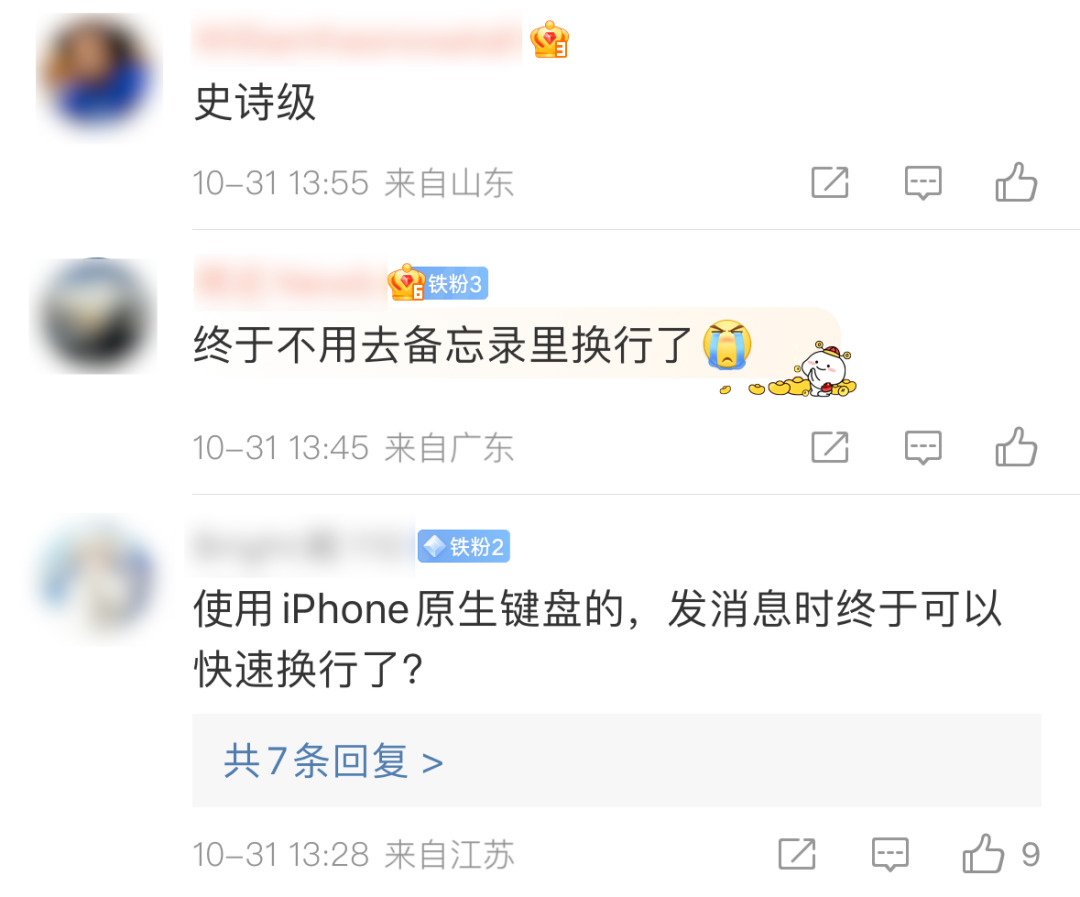Tap the crying emoji in comment
The width and height of the screenshot is (1080, 897).
tap(727, 344)
